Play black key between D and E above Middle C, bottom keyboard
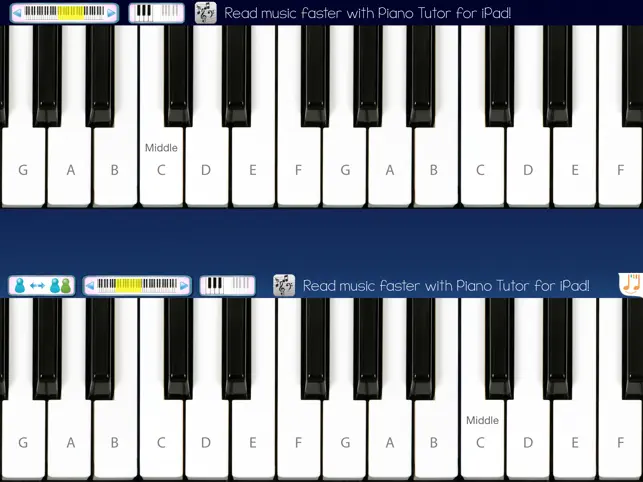The image size is (643, 482). (557, 349)
